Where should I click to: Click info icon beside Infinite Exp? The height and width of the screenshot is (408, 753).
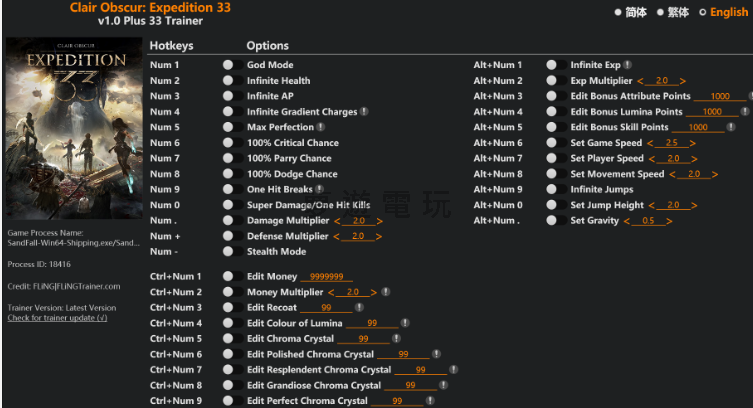tap(627, 65)
